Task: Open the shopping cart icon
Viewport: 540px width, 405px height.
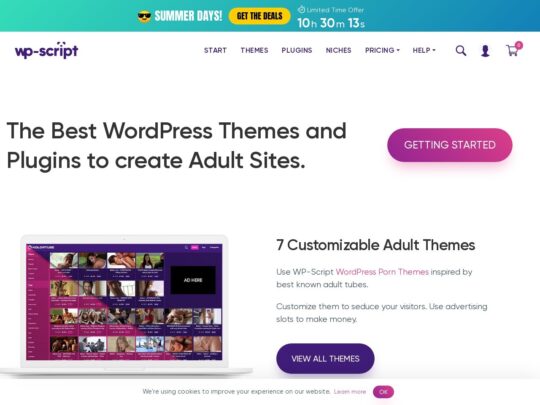Action: point(512,51)
